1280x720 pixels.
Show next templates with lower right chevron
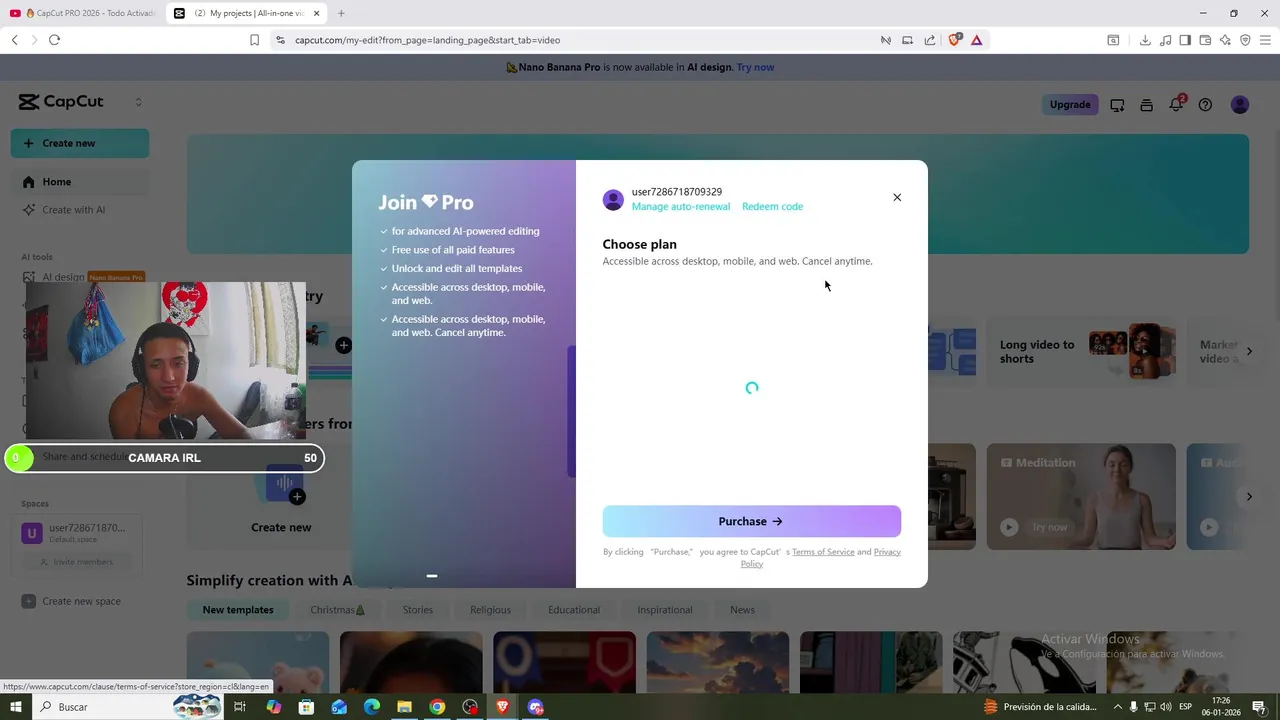(1249, 497)
